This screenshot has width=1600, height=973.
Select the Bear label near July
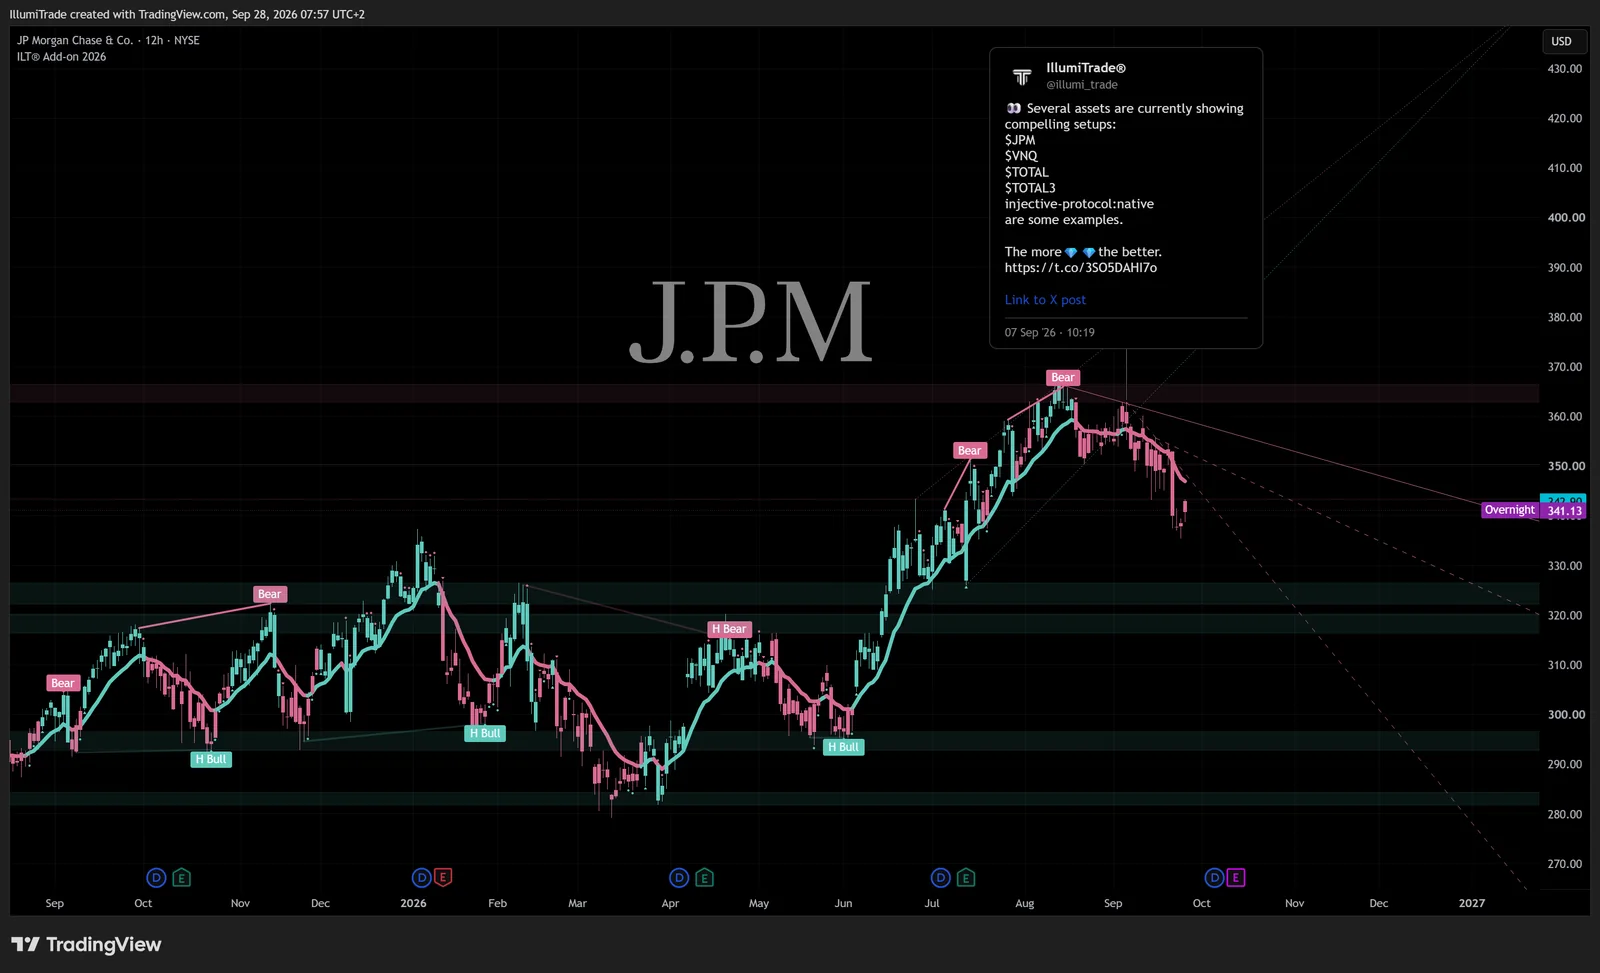point(970,450)
